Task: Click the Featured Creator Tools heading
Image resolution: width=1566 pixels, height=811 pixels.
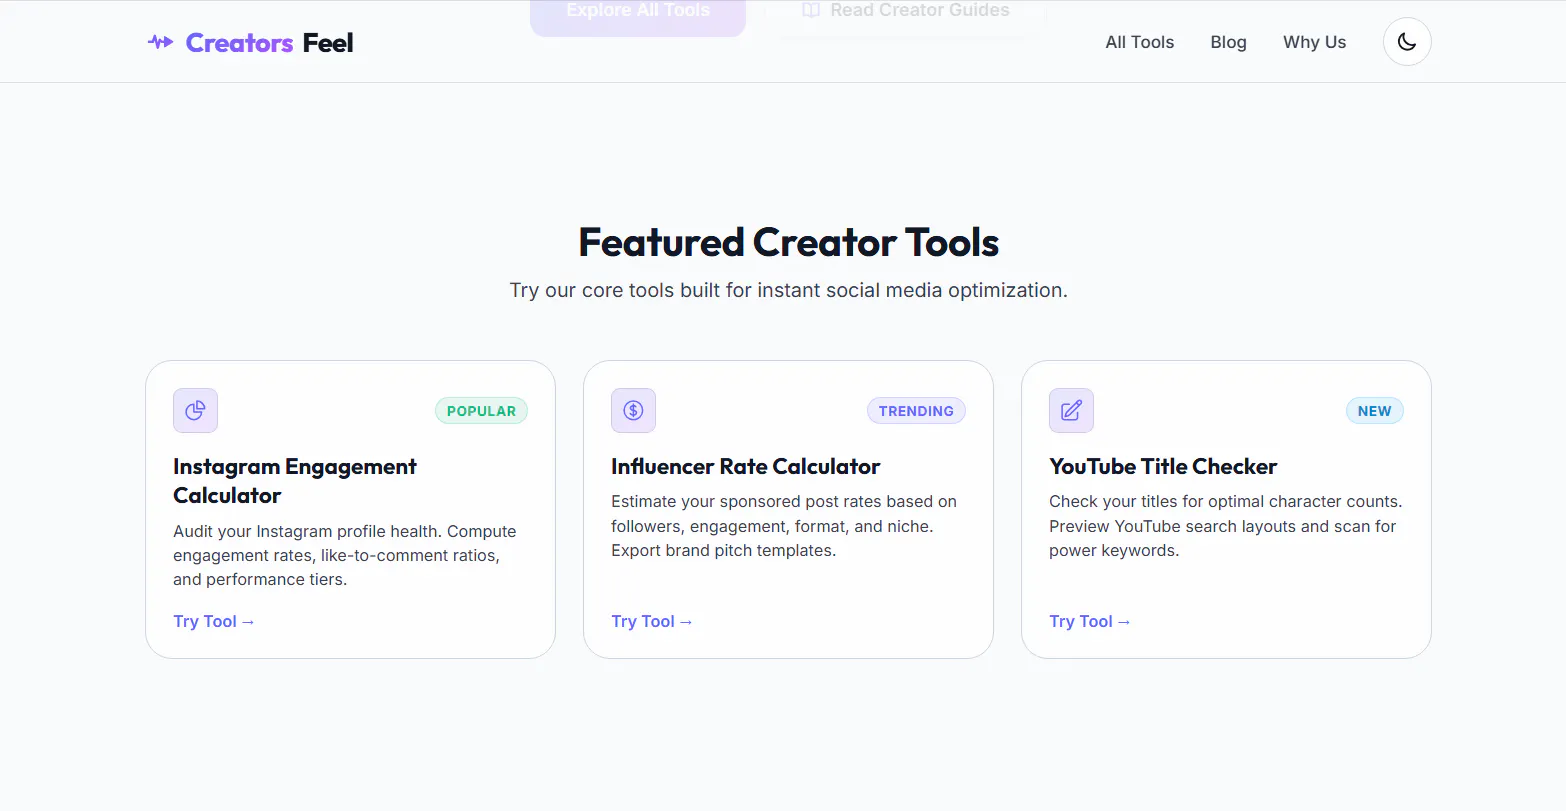Action: (x=789, y=242)
